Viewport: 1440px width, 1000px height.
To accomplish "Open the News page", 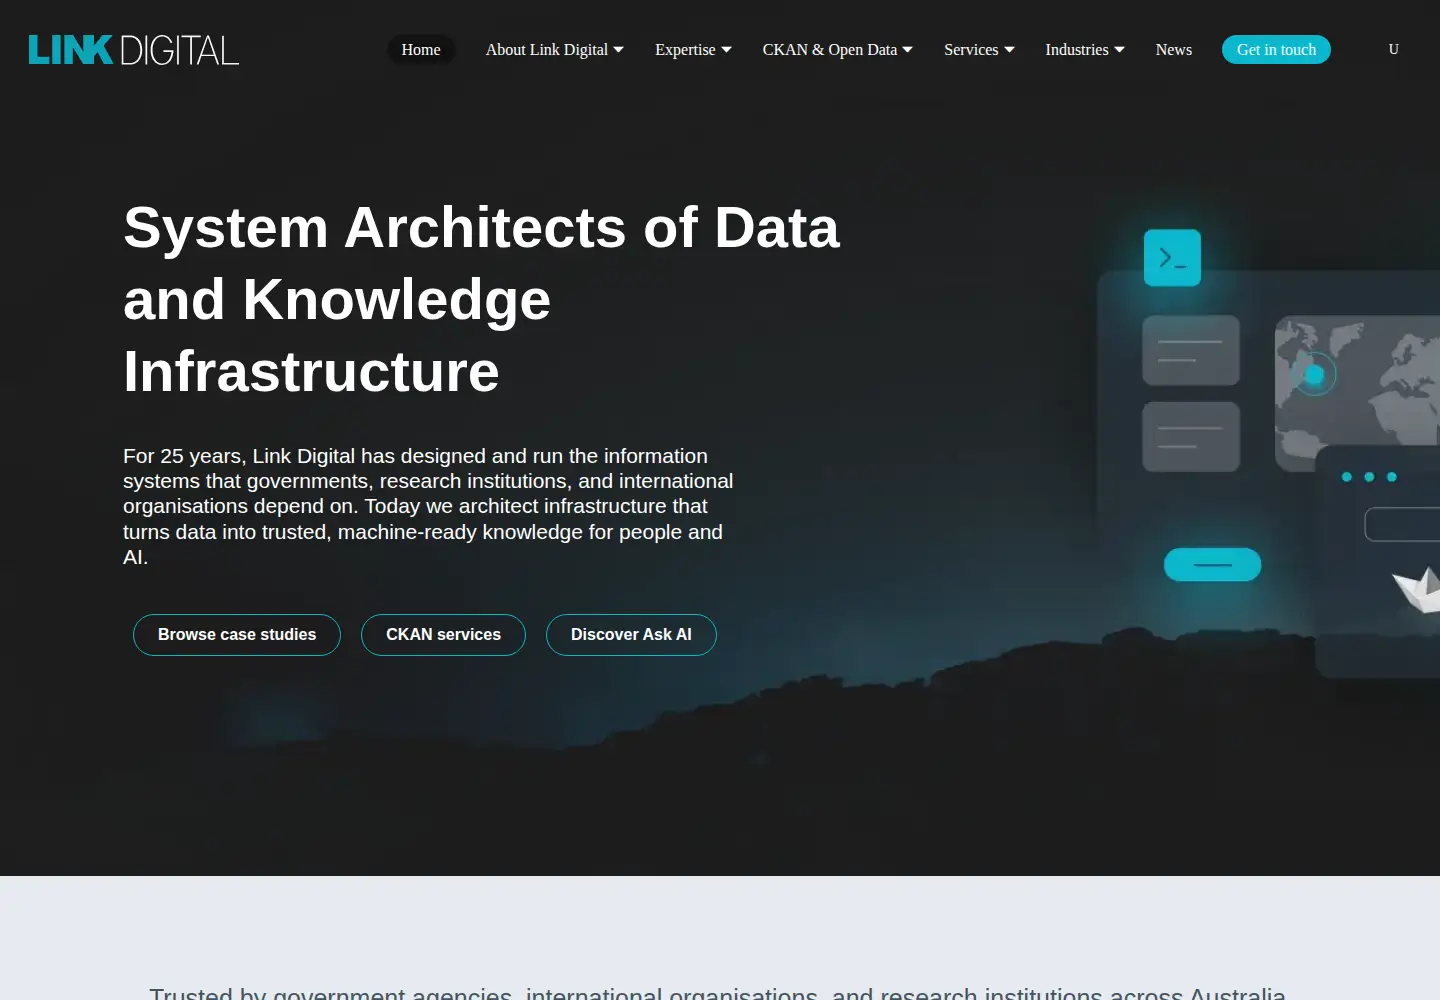I will point(1174,50).
